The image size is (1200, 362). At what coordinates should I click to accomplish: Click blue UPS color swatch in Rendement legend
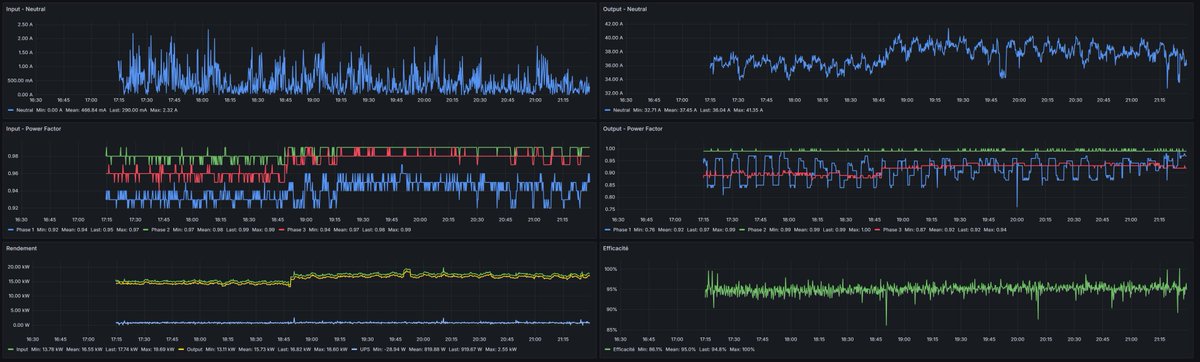[x=354, y=349]
